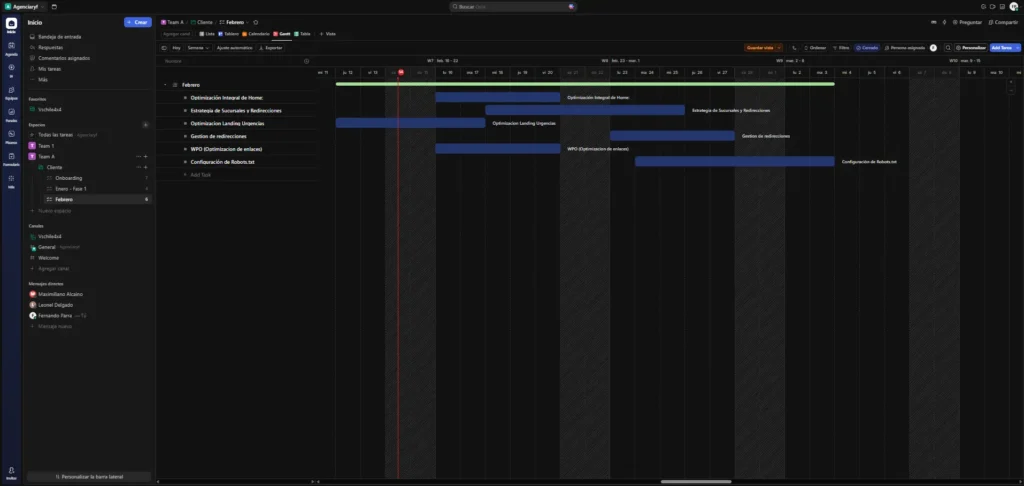Click the star icon next to the Febrero breadcrumb

tap(255, 22)
